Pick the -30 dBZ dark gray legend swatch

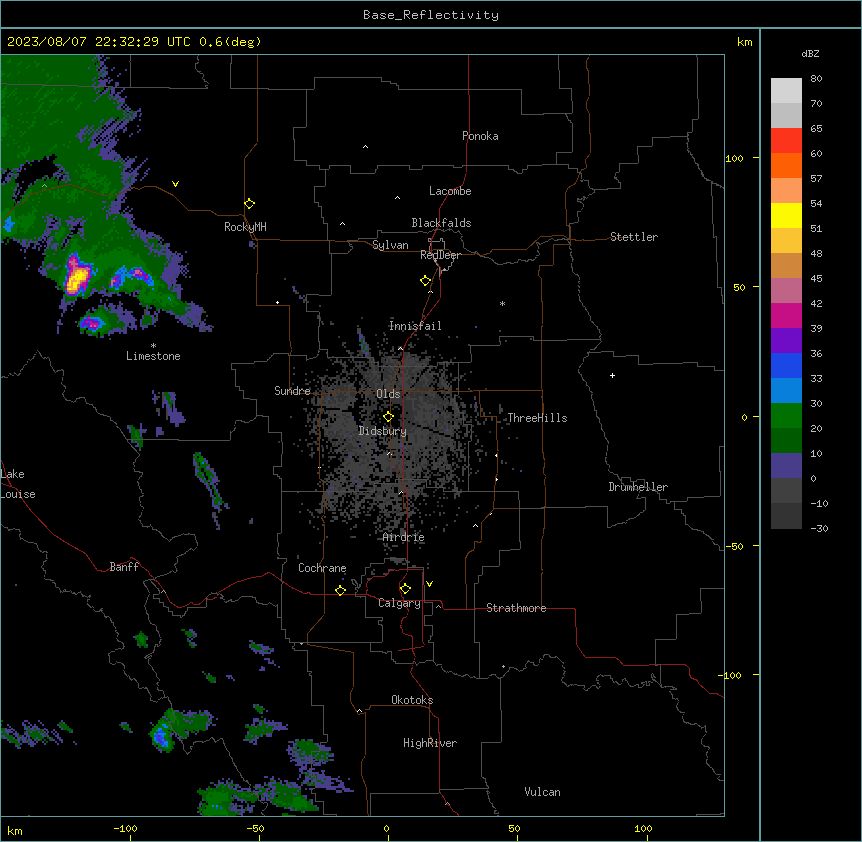(x=786, y=516)
